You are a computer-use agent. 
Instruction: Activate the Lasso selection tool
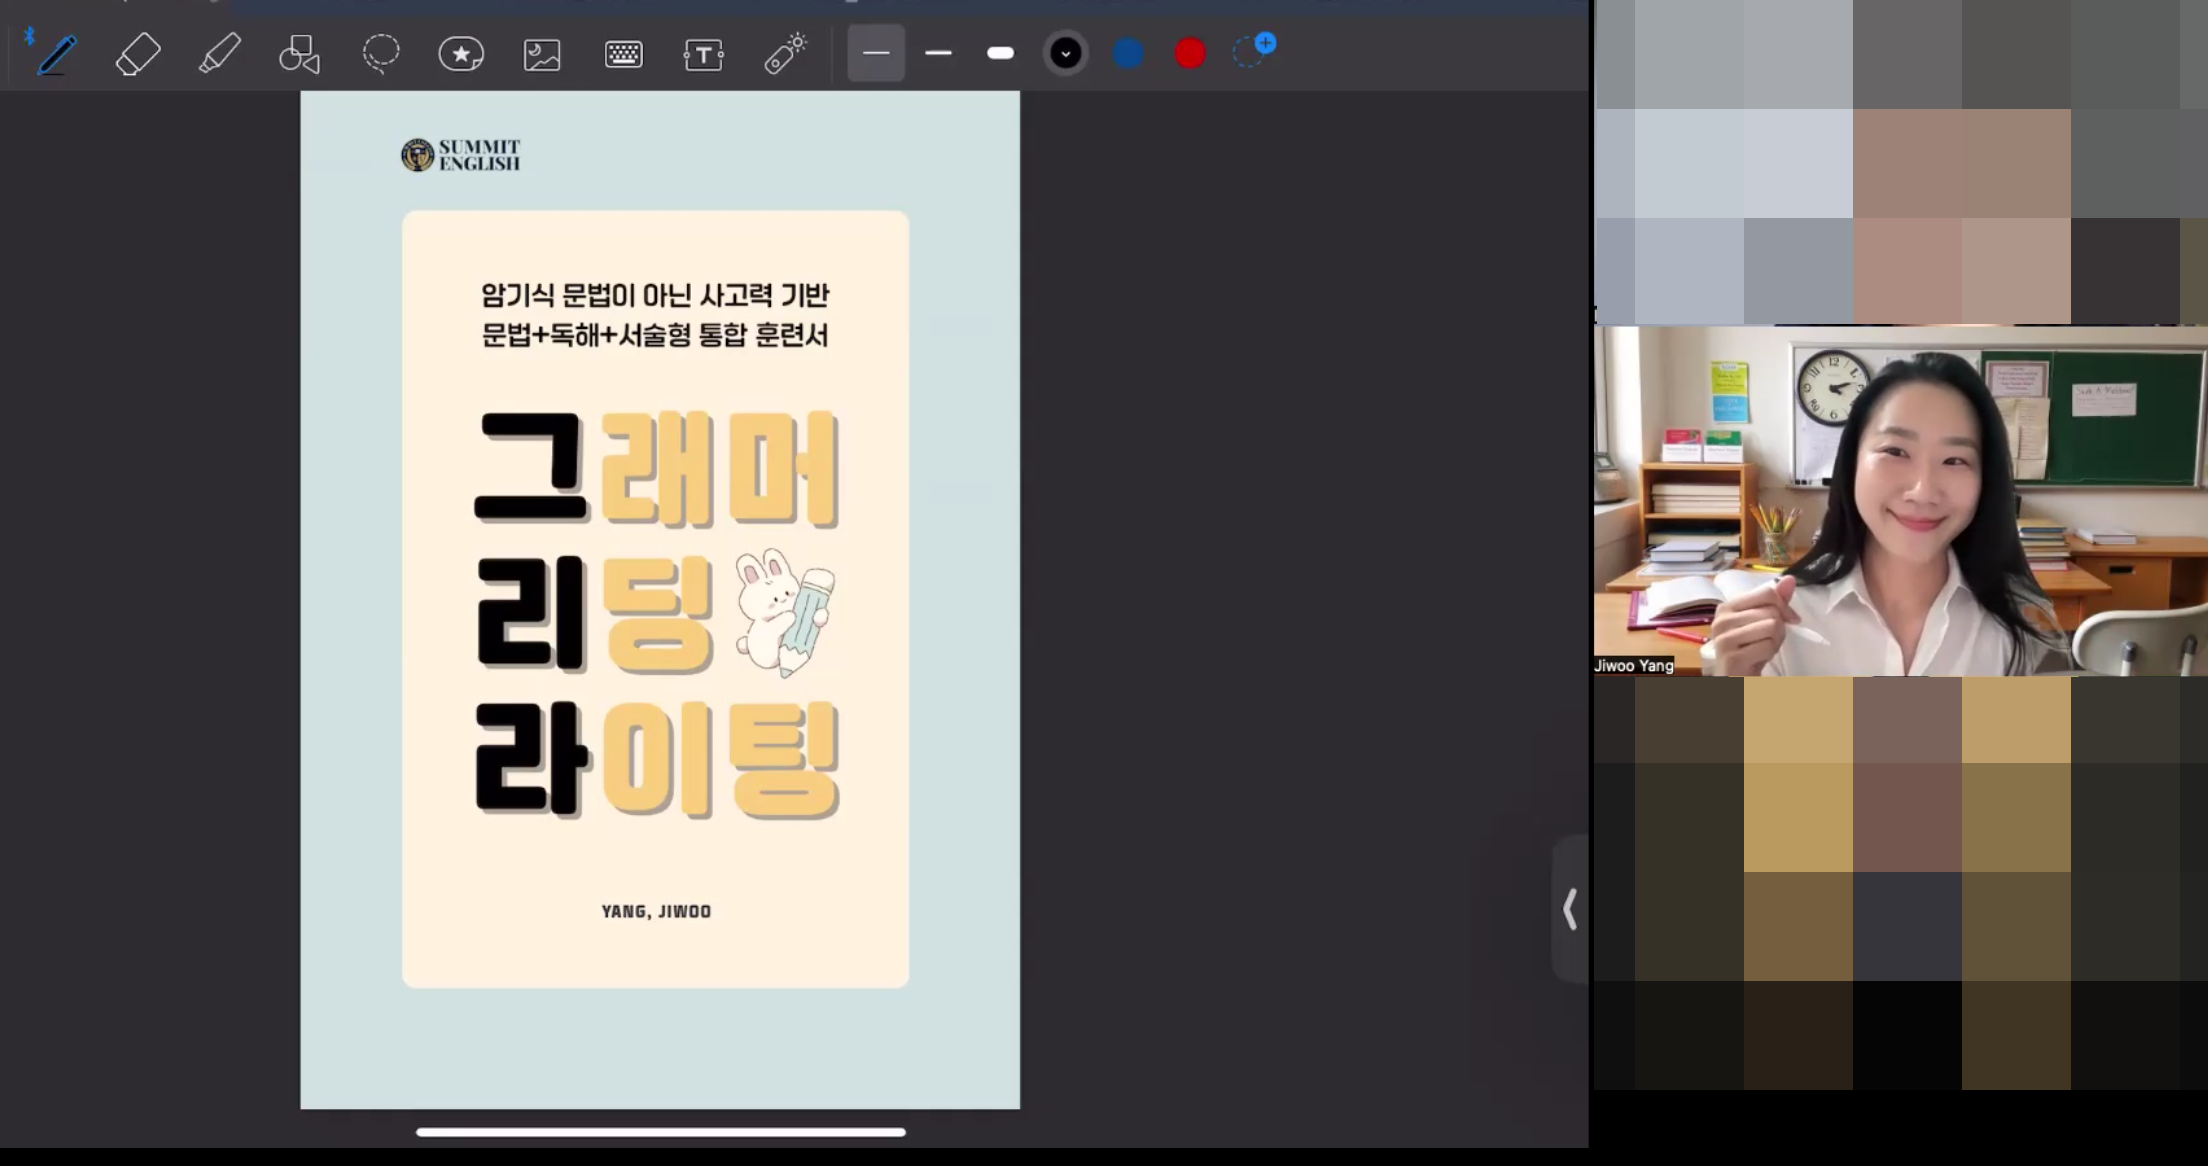[x=380, y=53]
